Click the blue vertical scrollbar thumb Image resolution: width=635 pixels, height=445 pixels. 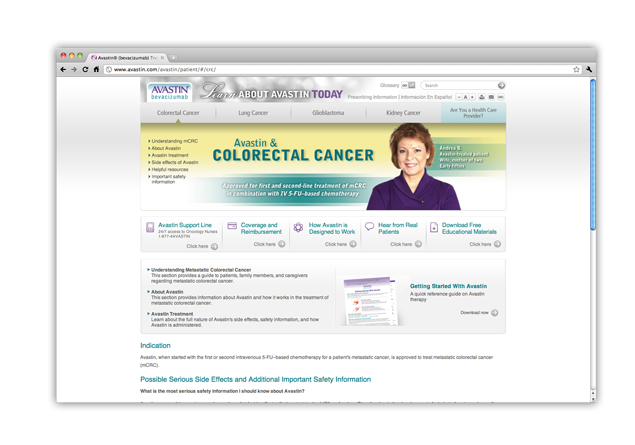pyautogui.click(x=593, y=155)
